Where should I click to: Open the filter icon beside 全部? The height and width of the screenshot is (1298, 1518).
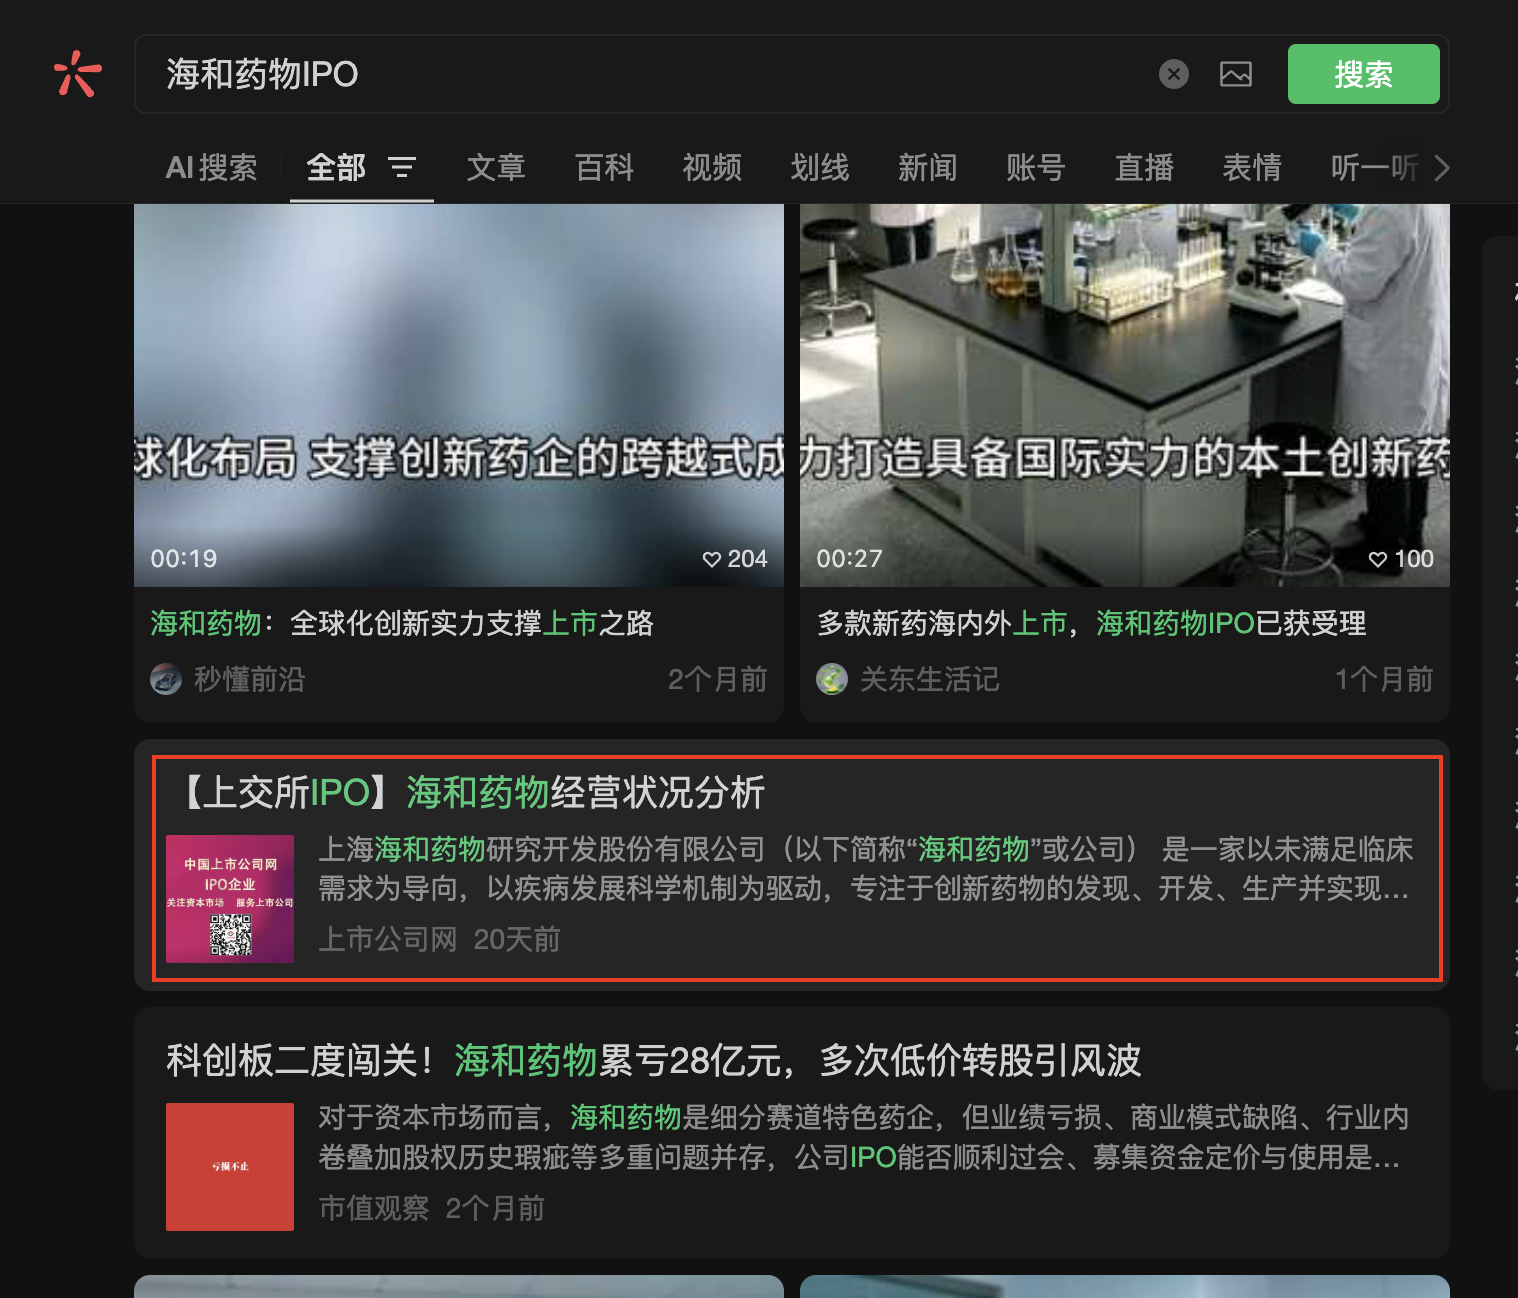(x=402, y=167)
